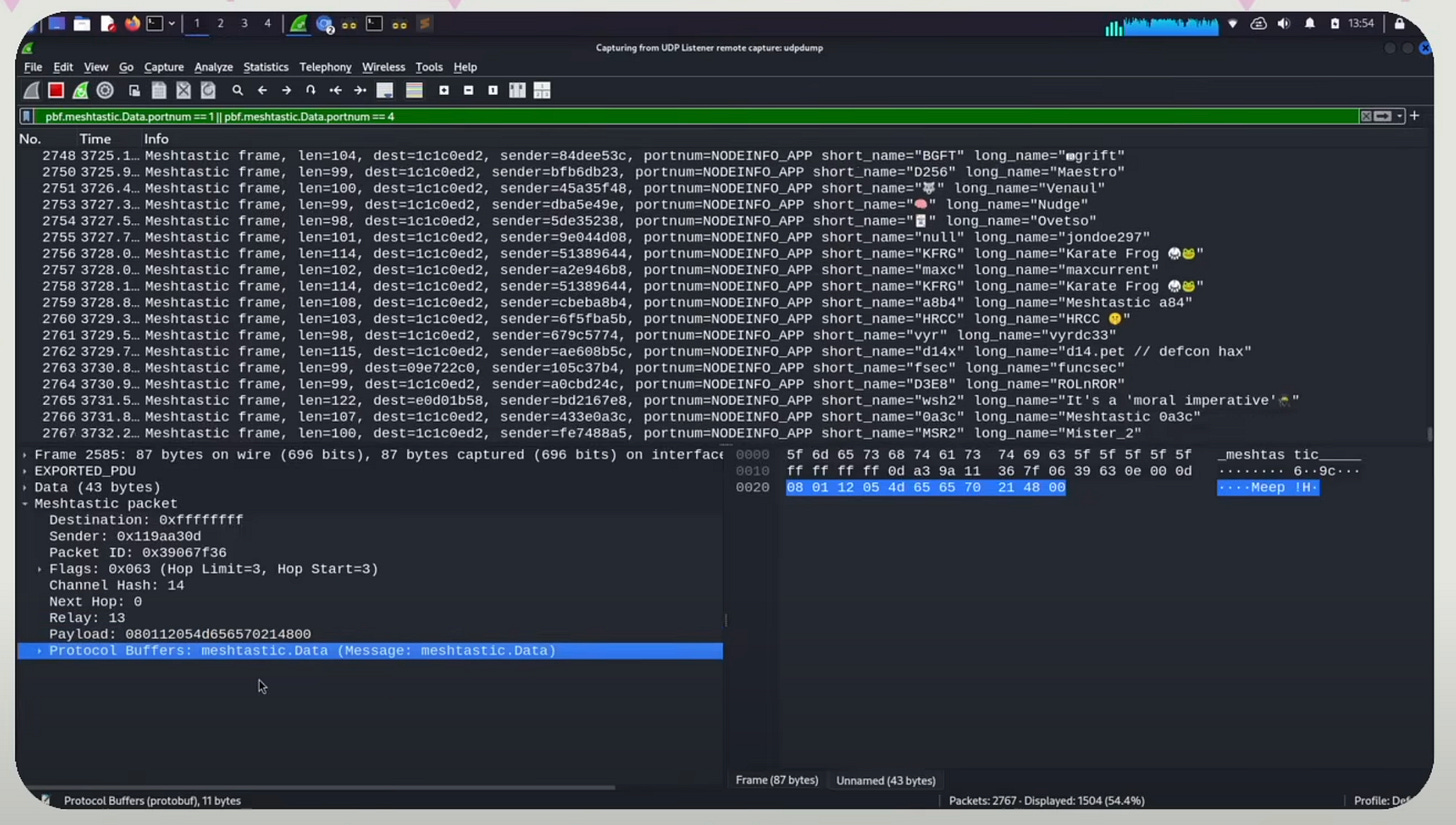The height and width of the screenshot is (825, 1456).
Task: Open a capture file icon
Action: [x=134, y=91]
